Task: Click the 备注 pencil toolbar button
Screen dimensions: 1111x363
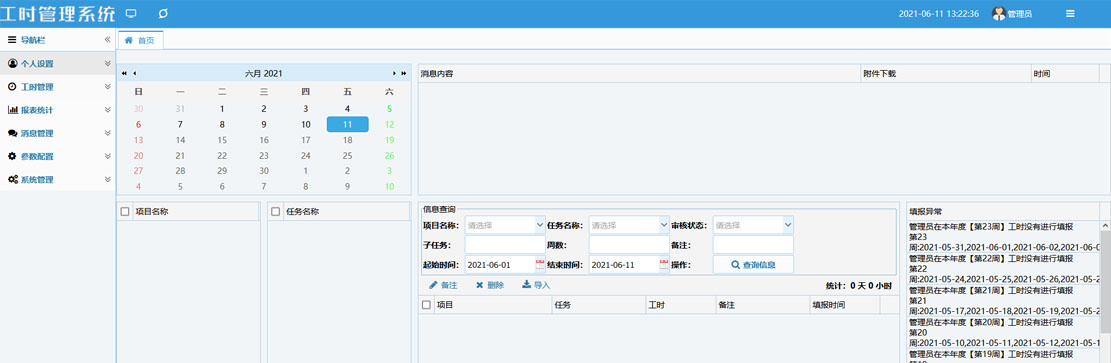Action: (x=443, y=285)
